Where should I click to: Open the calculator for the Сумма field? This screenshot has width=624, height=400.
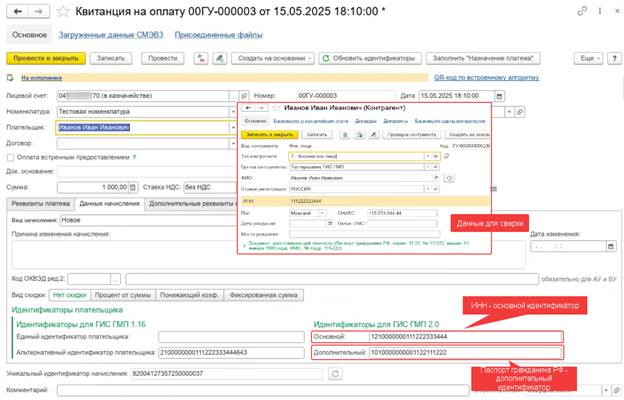tap(133, 187)
